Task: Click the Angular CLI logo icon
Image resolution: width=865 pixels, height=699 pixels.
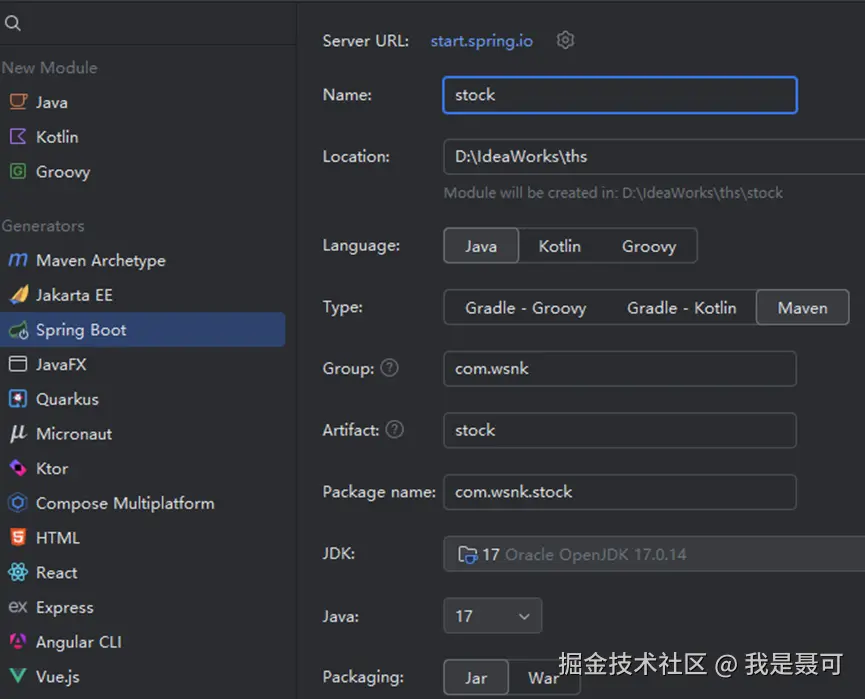Action: (x=18, y=642)
